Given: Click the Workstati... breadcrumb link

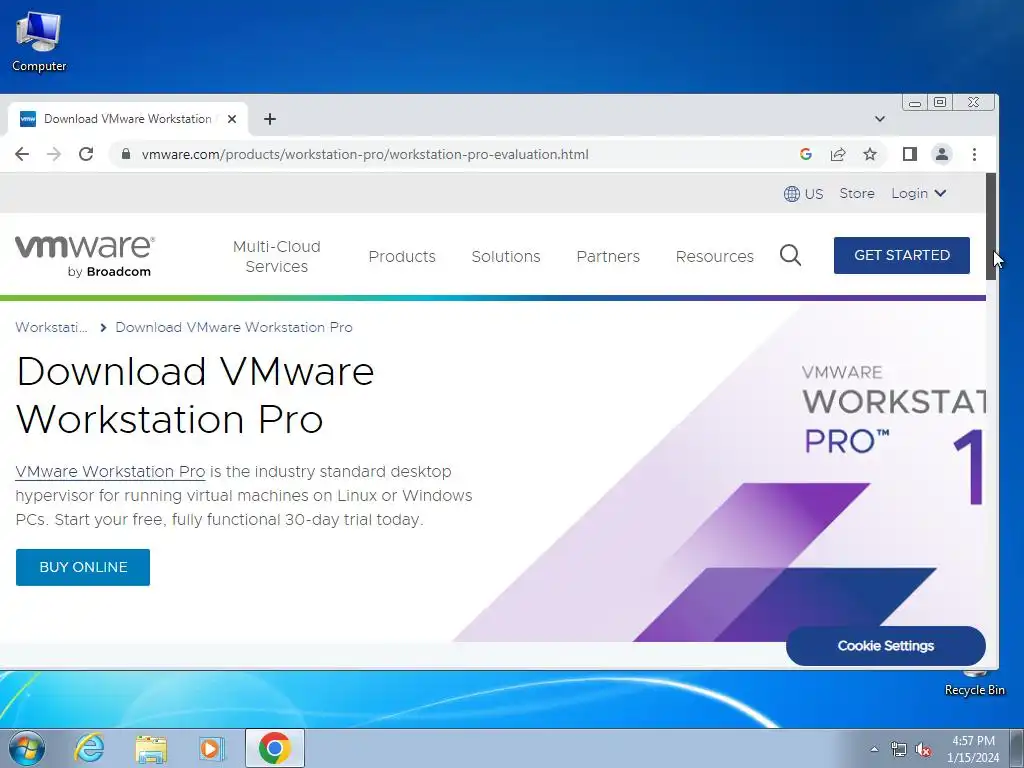Looking at the screenshot, I should (51, 327).
